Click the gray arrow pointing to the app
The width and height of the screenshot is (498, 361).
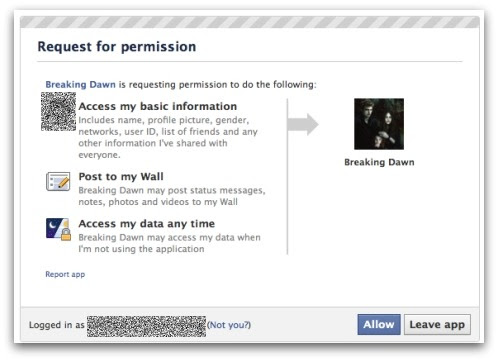303,124
